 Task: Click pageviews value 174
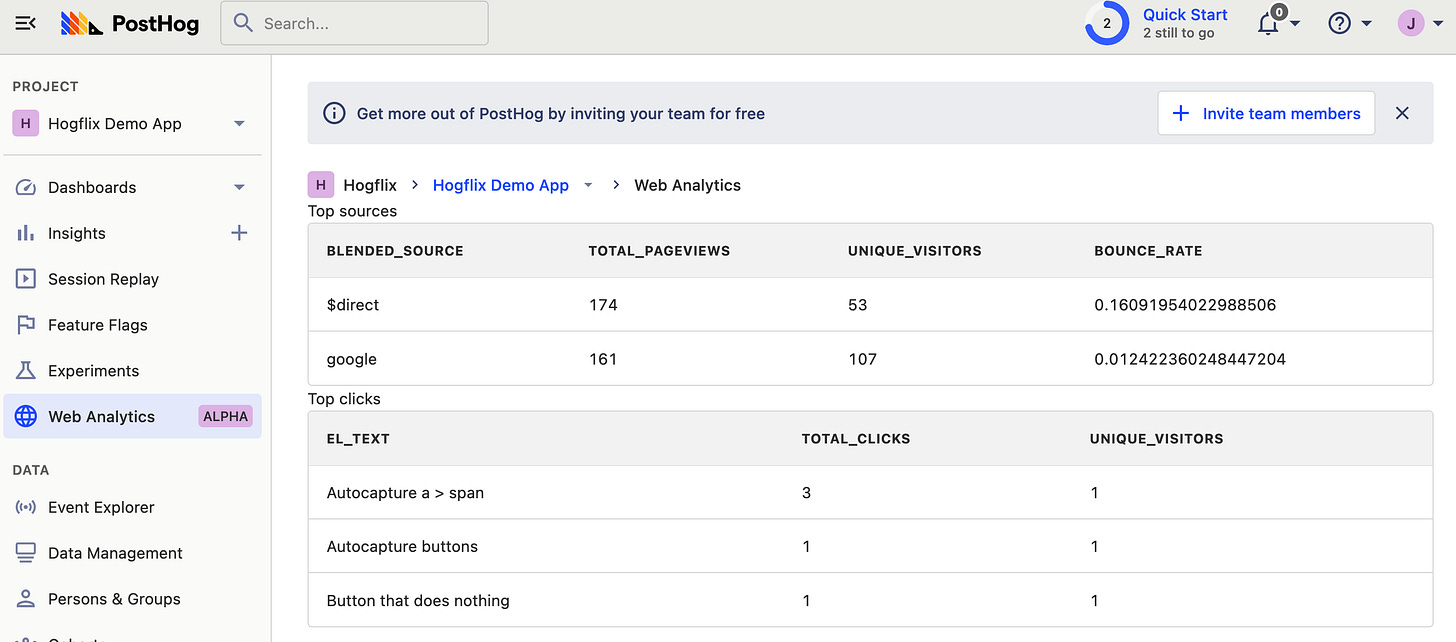click(x=603, y=305)
